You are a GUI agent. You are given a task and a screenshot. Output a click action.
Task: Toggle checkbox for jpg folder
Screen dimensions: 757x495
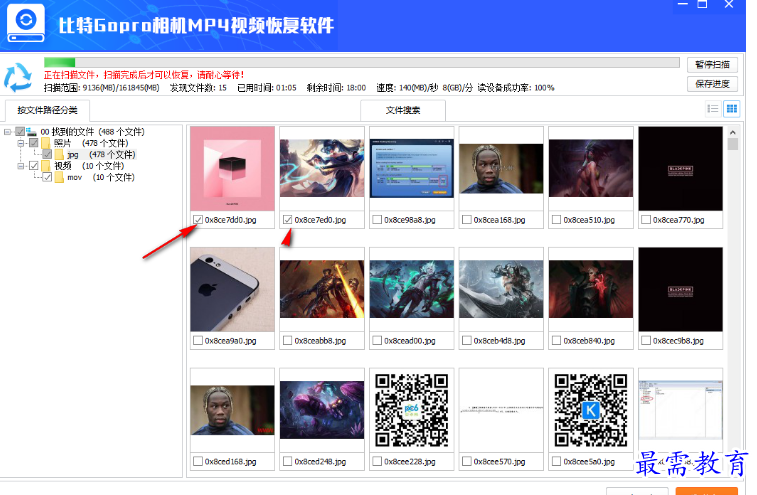[47, 155]
